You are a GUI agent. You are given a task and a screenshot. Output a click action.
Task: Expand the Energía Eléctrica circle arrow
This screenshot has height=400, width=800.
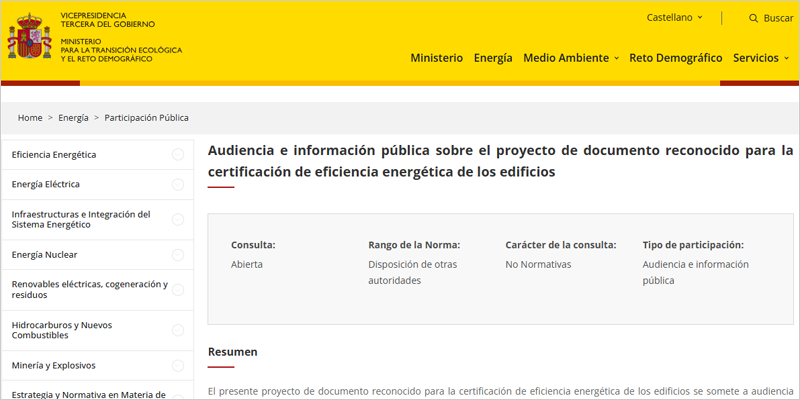[x=178, y=185]
